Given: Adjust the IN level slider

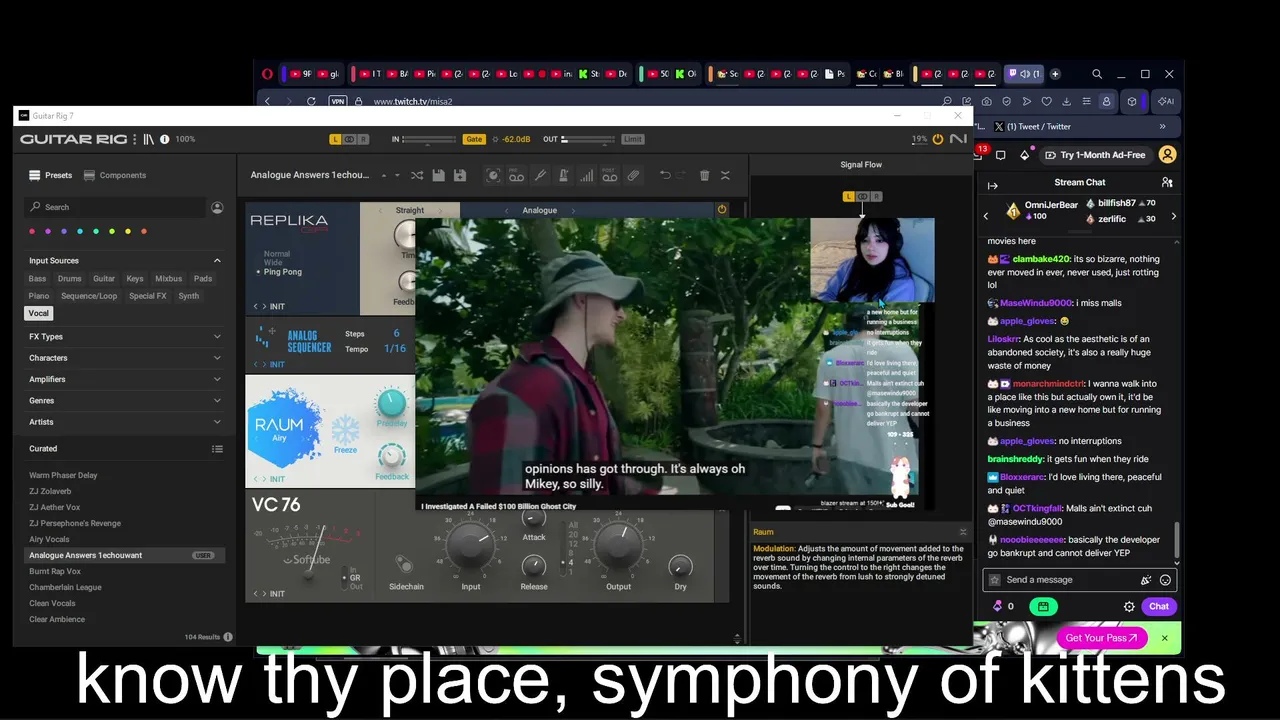Looking at the screenshot, I should tap(429, 139).
